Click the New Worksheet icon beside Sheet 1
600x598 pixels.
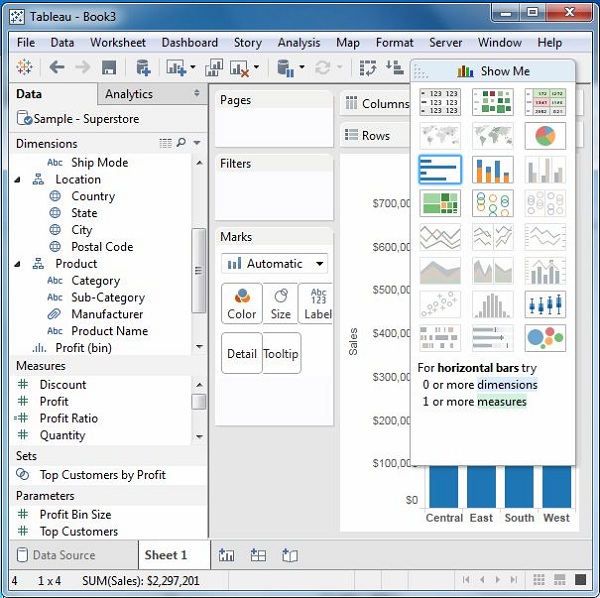point(227,555)
